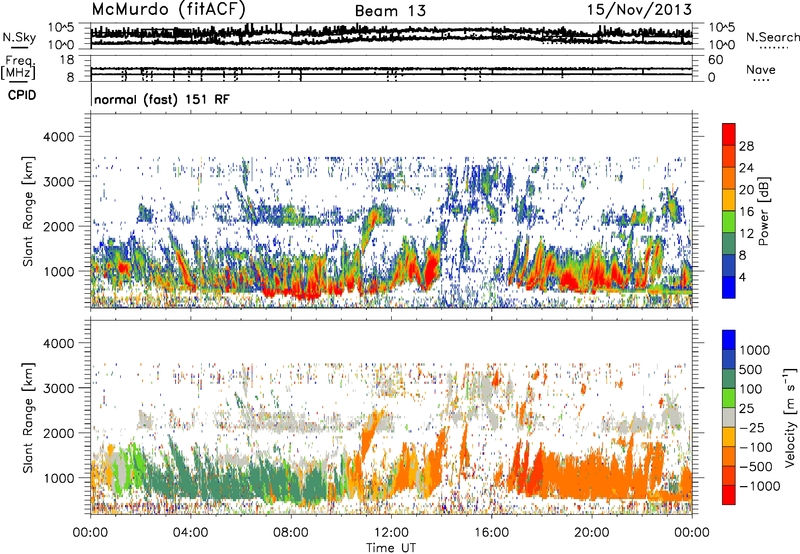Click the date 15/Nov/2013
Viewport: 800px width, 554px height.
(639, 9)
